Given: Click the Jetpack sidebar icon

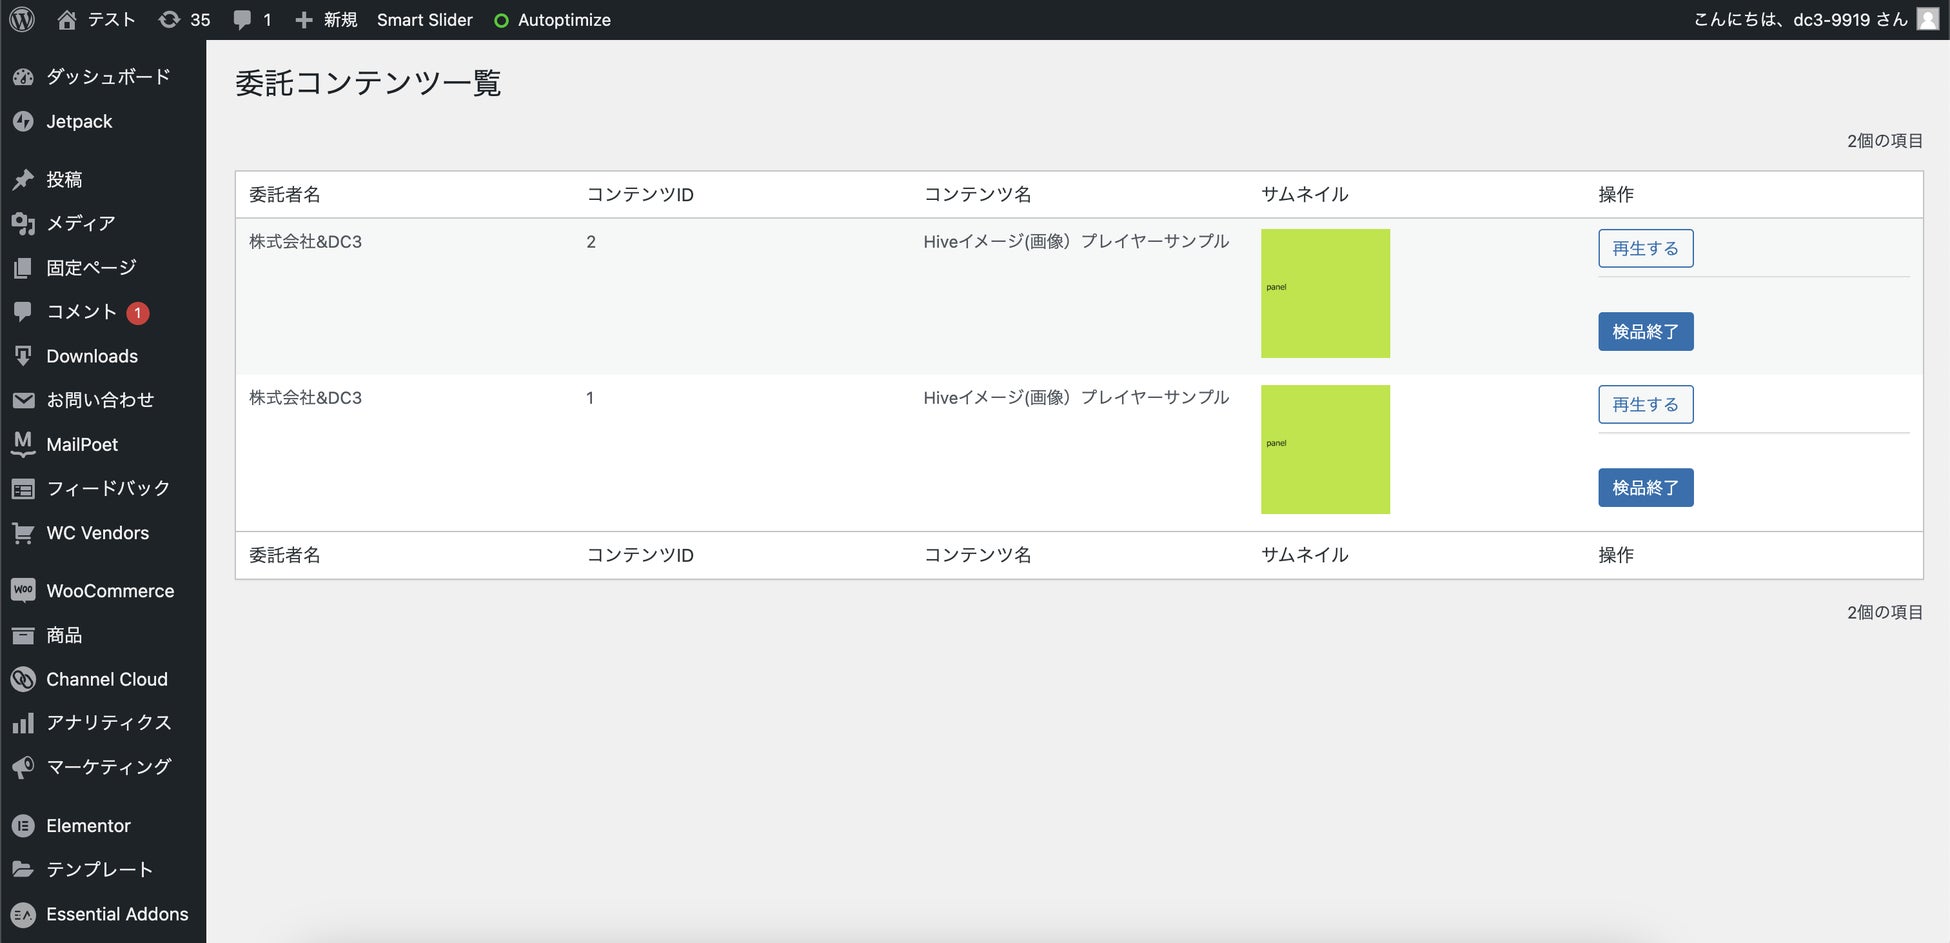Looking at the screenshot, I should click(x=23, y=122).
